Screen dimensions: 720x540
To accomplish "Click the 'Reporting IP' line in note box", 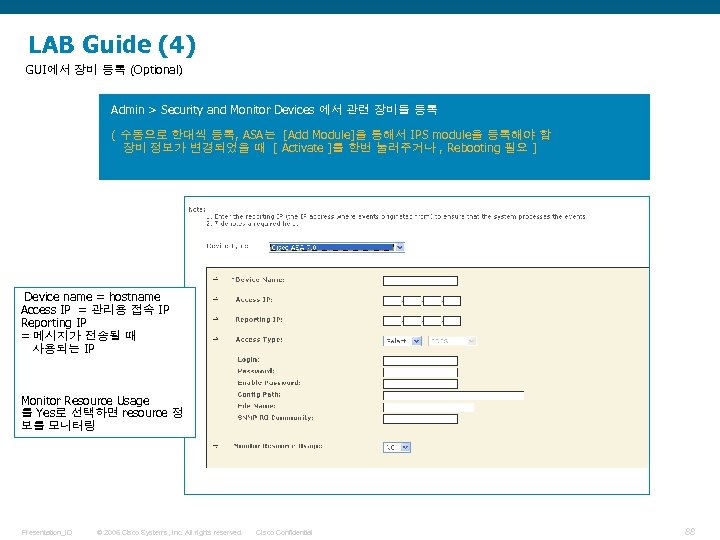I will tap(54, 322).
